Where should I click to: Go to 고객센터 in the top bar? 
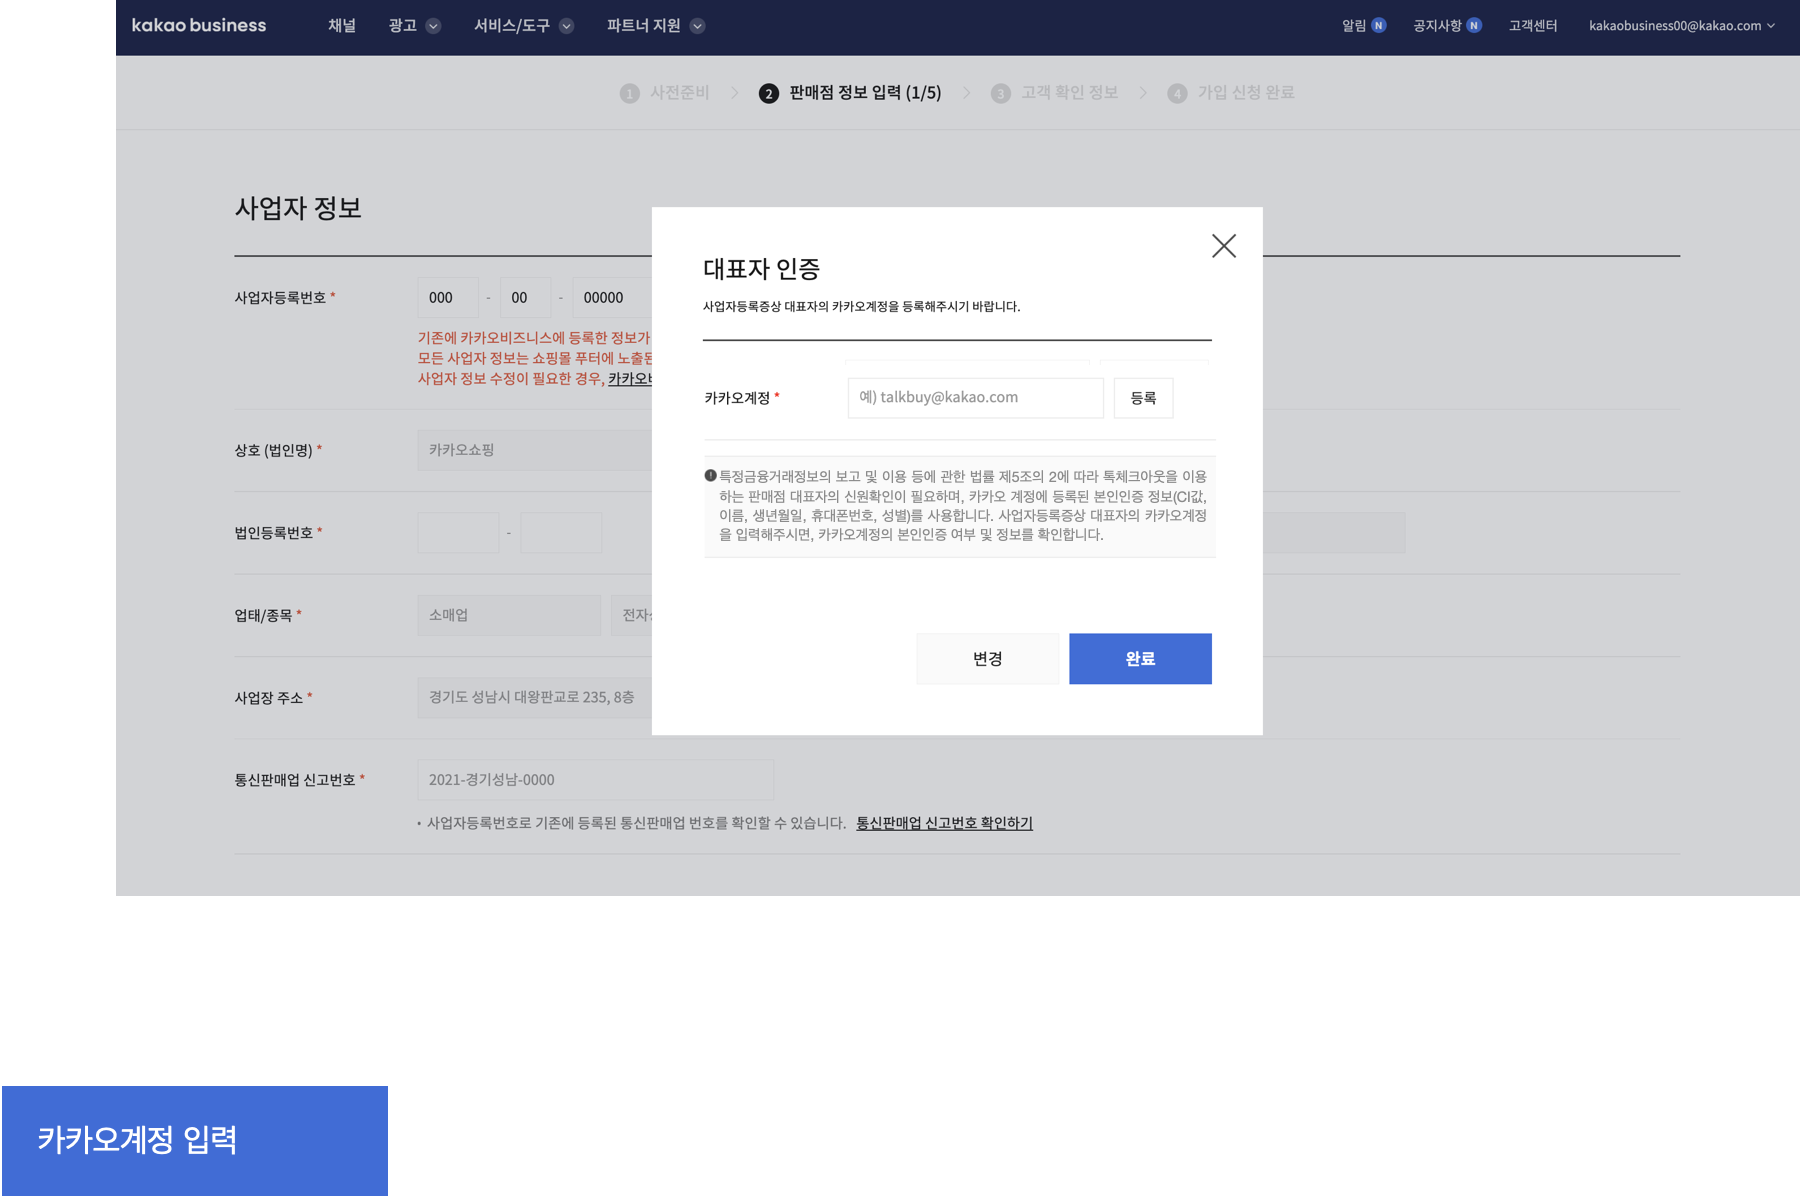[1532, 26]
